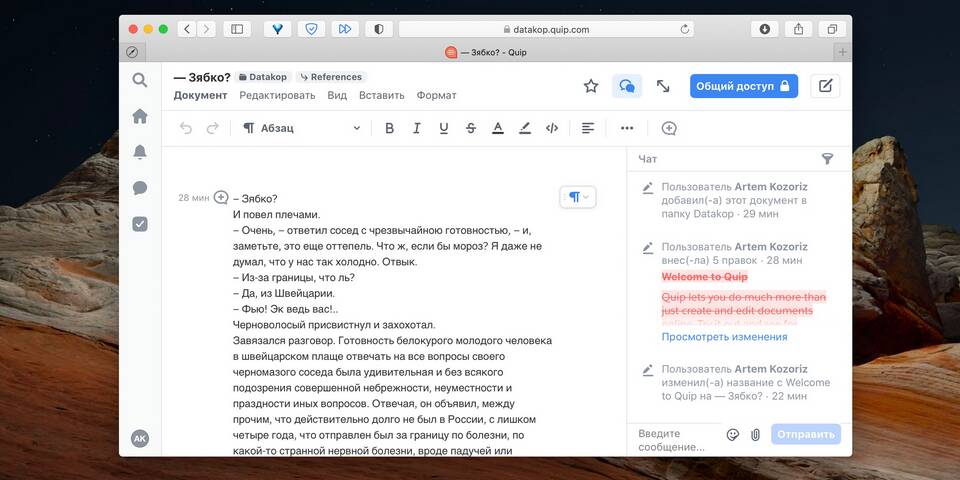
Task: Click the 28 мин timestamp beside paragraph
Action: 193,198
